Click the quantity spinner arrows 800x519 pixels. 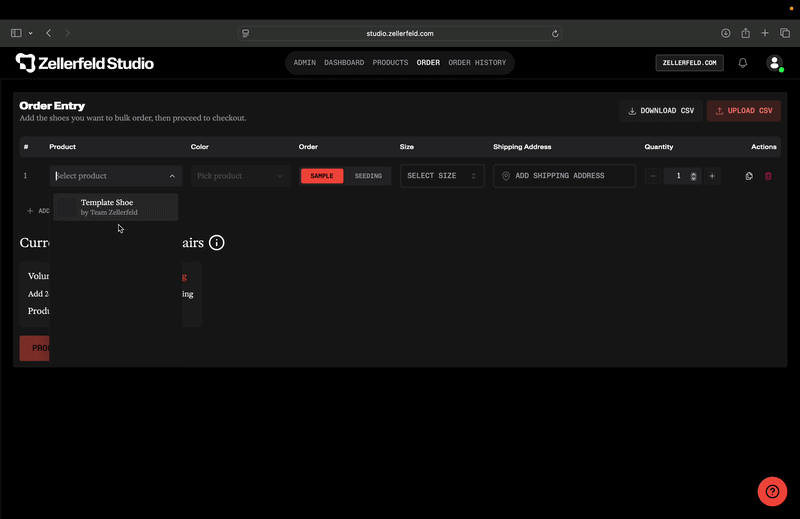coord(693,176)
